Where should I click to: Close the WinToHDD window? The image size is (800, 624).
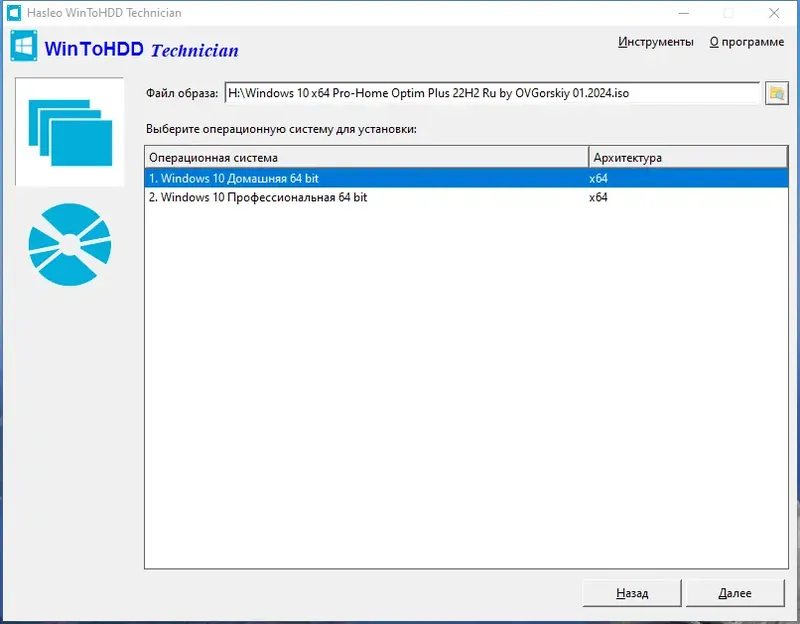click(774, 13)
